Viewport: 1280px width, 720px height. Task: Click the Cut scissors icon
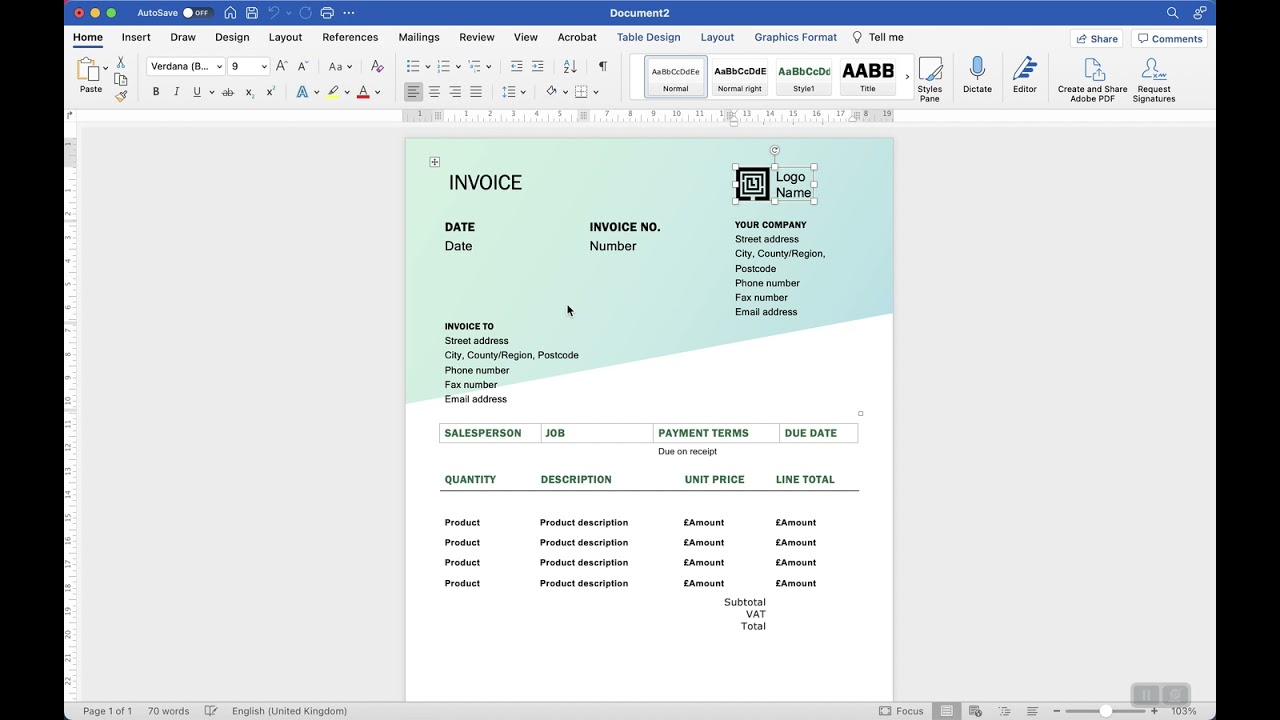coord(121,63)
